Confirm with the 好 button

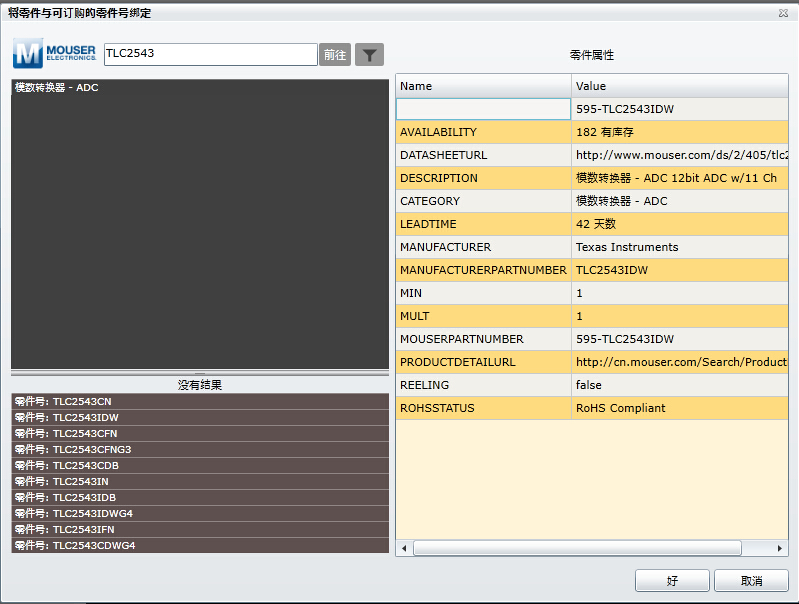(x=672, y=581)
